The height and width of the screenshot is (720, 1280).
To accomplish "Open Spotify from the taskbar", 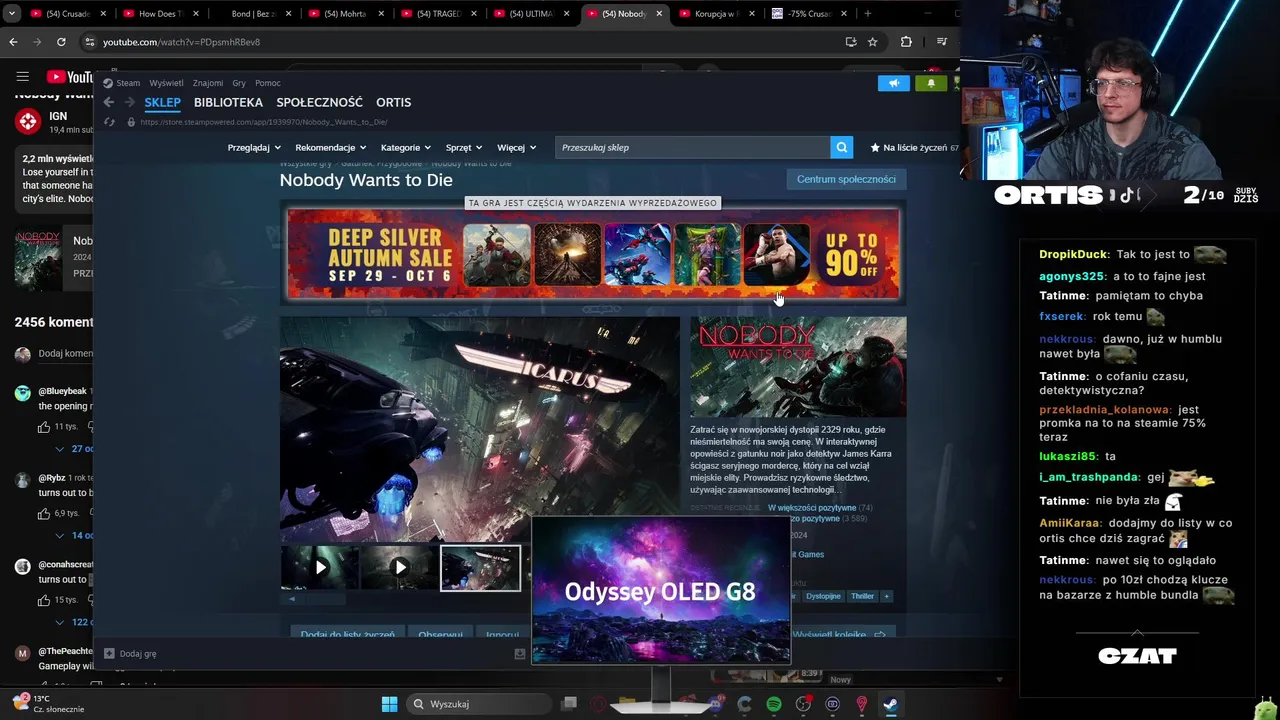I will point(774,704).
